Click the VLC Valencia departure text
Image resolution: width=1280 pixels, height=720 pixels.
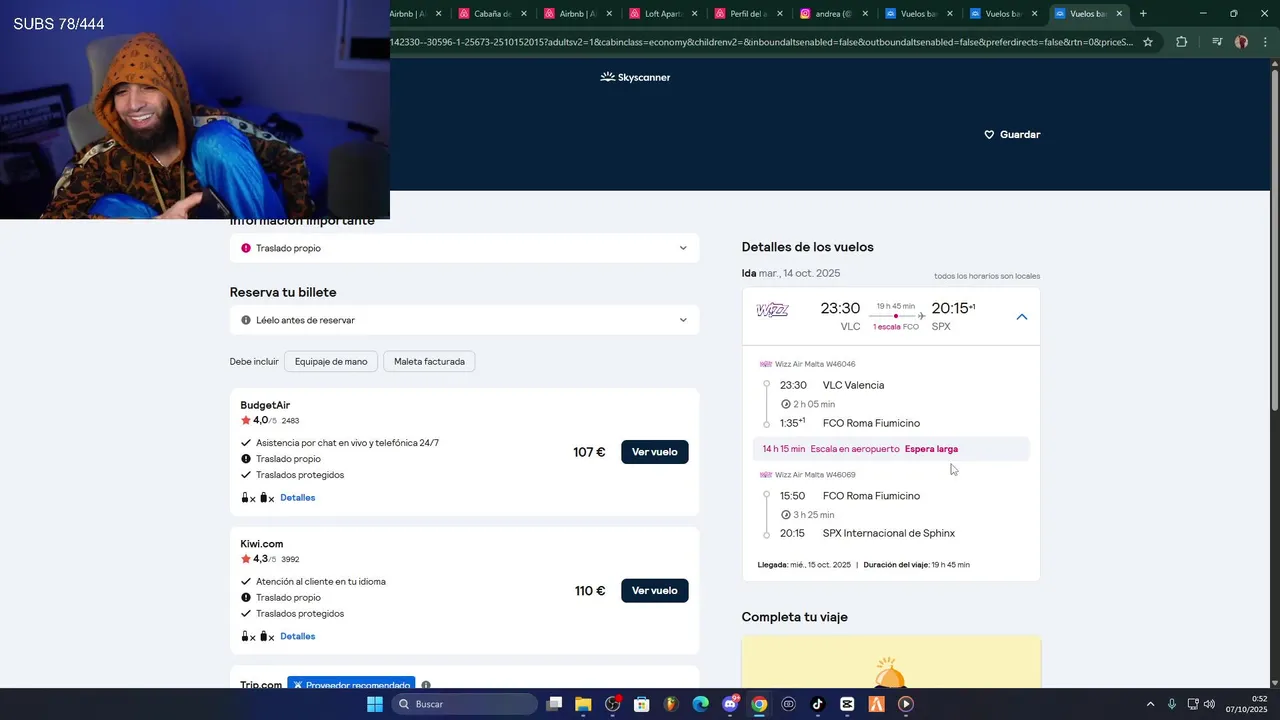(x=853, y=385)
